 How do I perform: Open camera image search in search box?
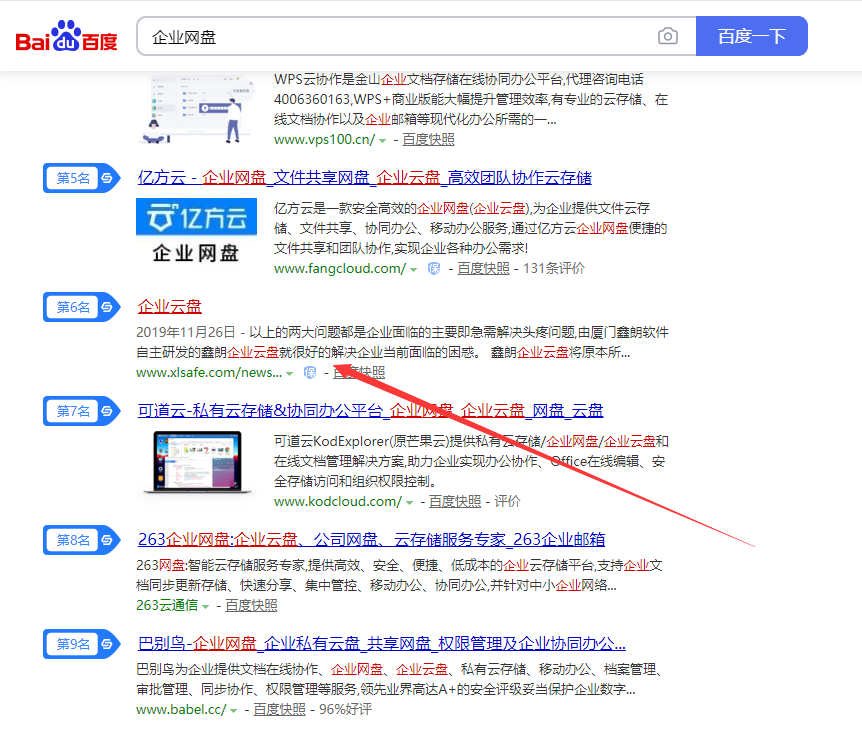[x=667, y=36]
